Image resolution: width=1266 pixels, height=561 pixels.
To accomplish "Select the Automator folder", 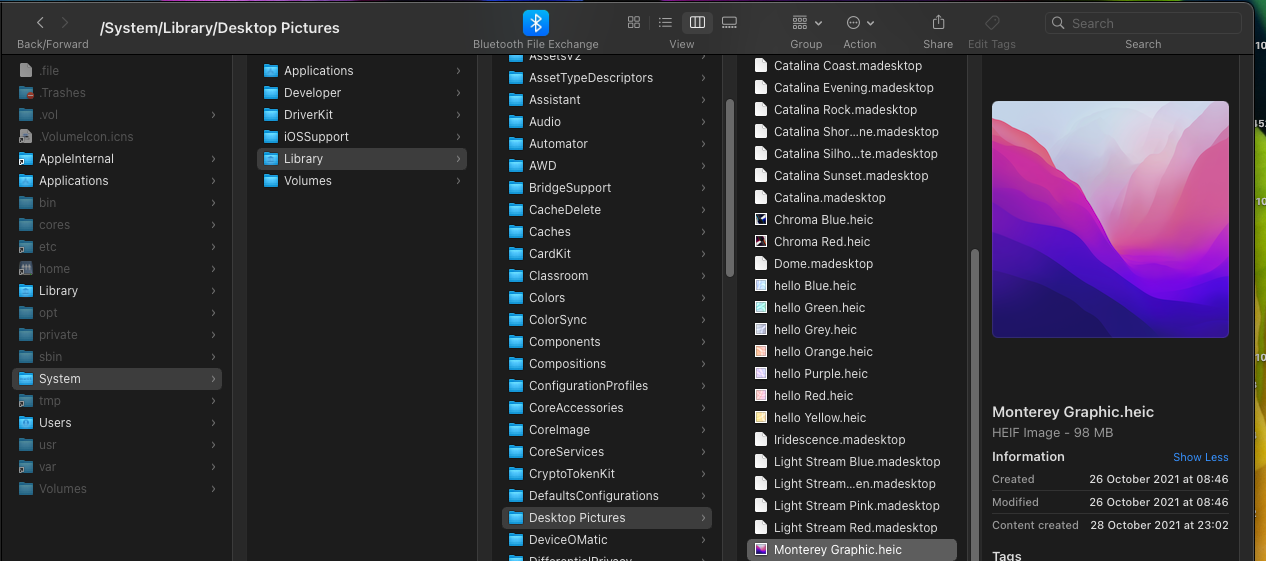I will tap(607, 144).
